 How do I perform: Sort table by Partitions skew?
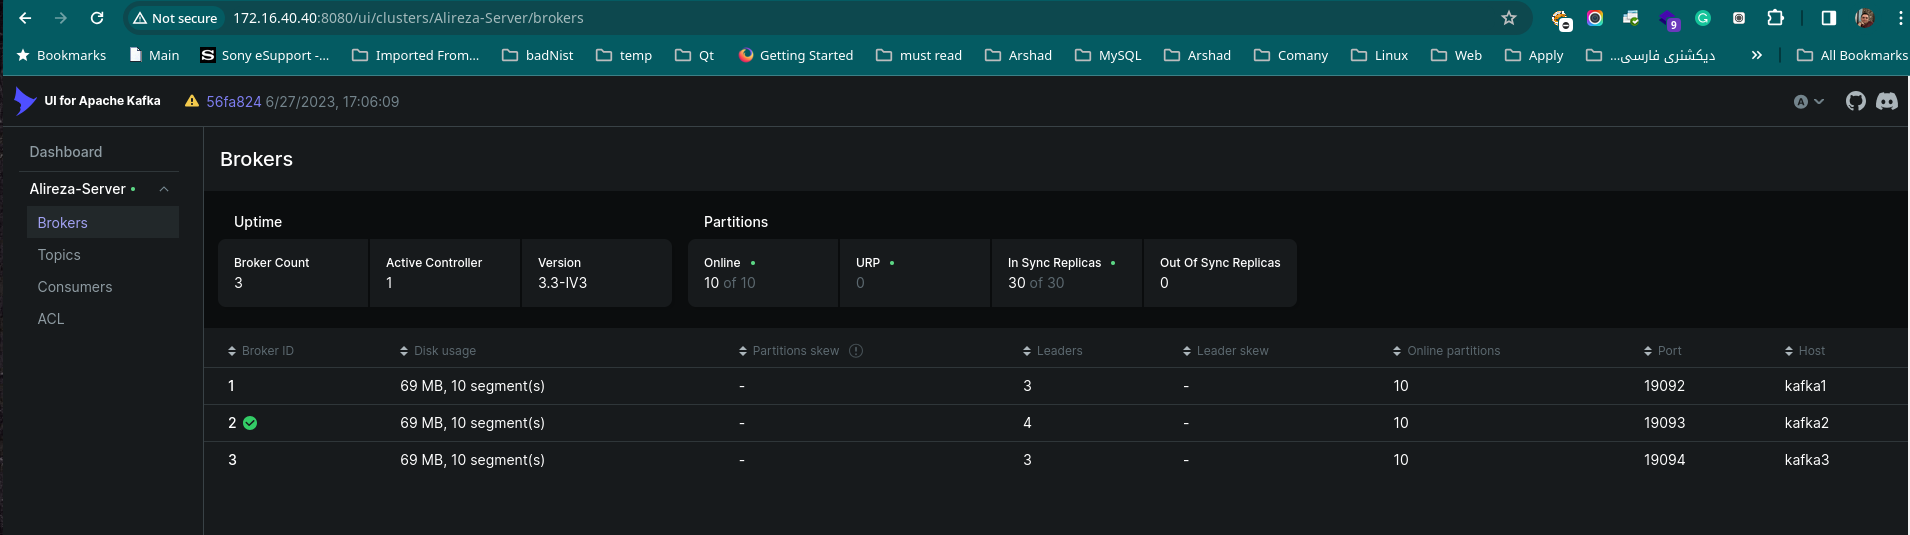789,351
